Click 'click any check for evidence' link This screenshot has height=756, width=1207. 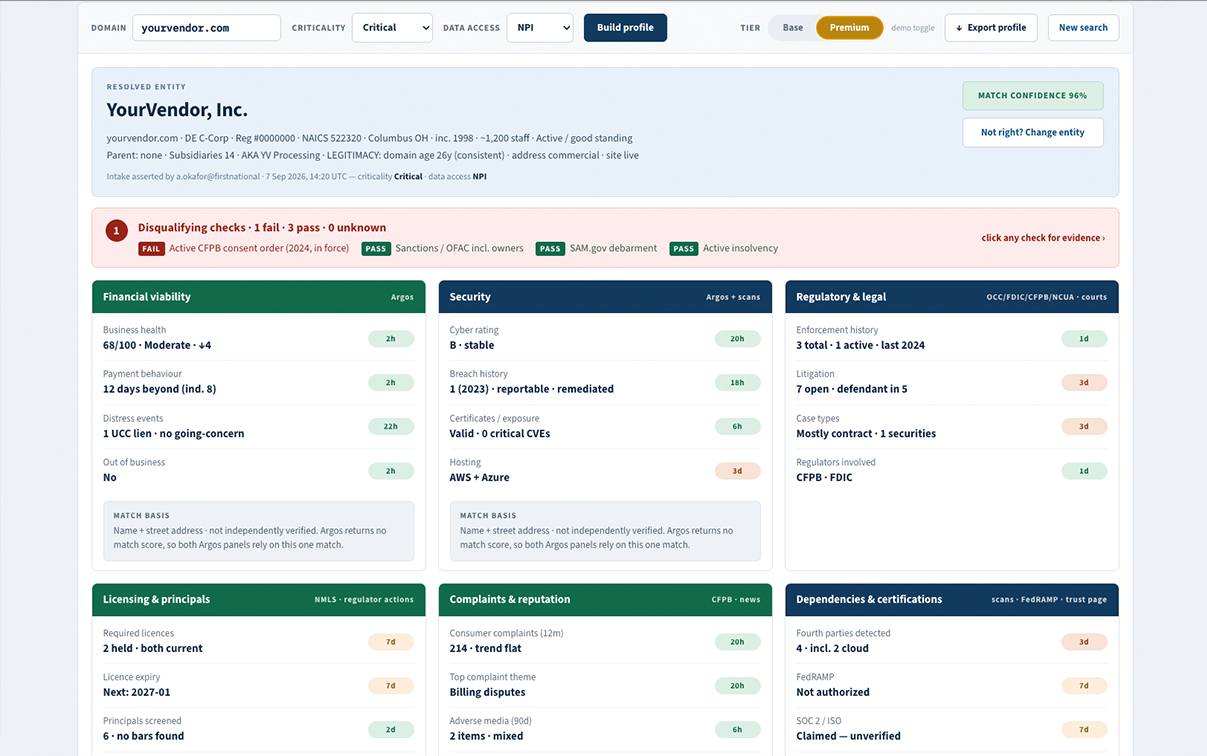click(1043, 238)
